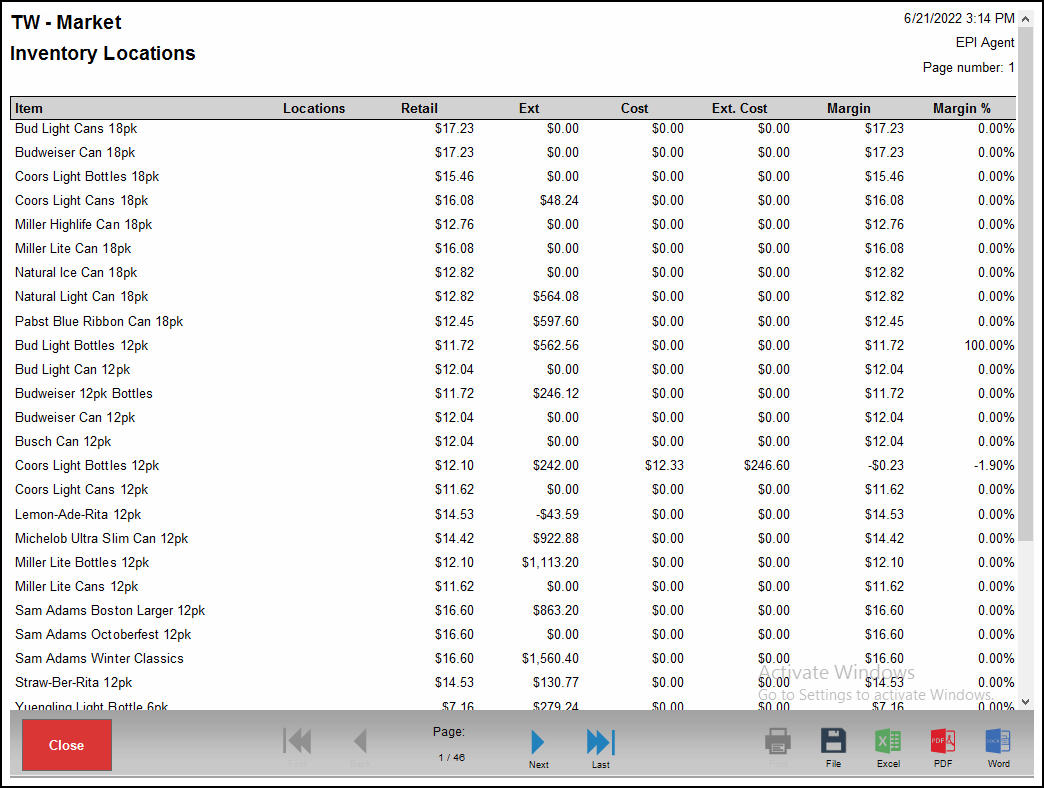The image size is (1044, 788).
Task: Select Miller Highlife Can 18pk item
Action: click(83, 224)
